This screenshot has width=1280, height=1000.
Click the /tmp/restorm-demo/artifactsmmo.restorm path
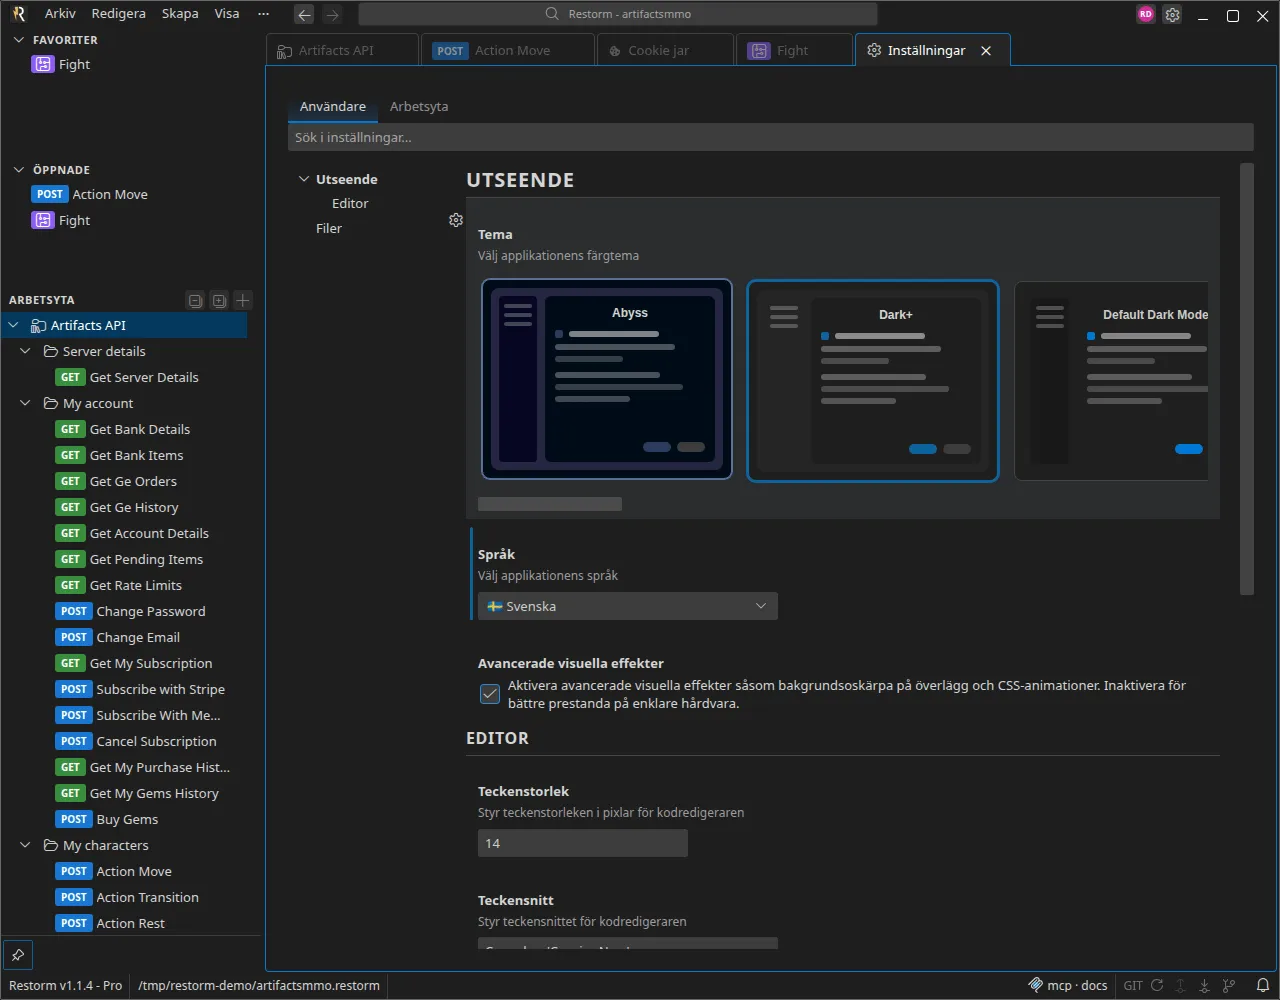(259, 985)
